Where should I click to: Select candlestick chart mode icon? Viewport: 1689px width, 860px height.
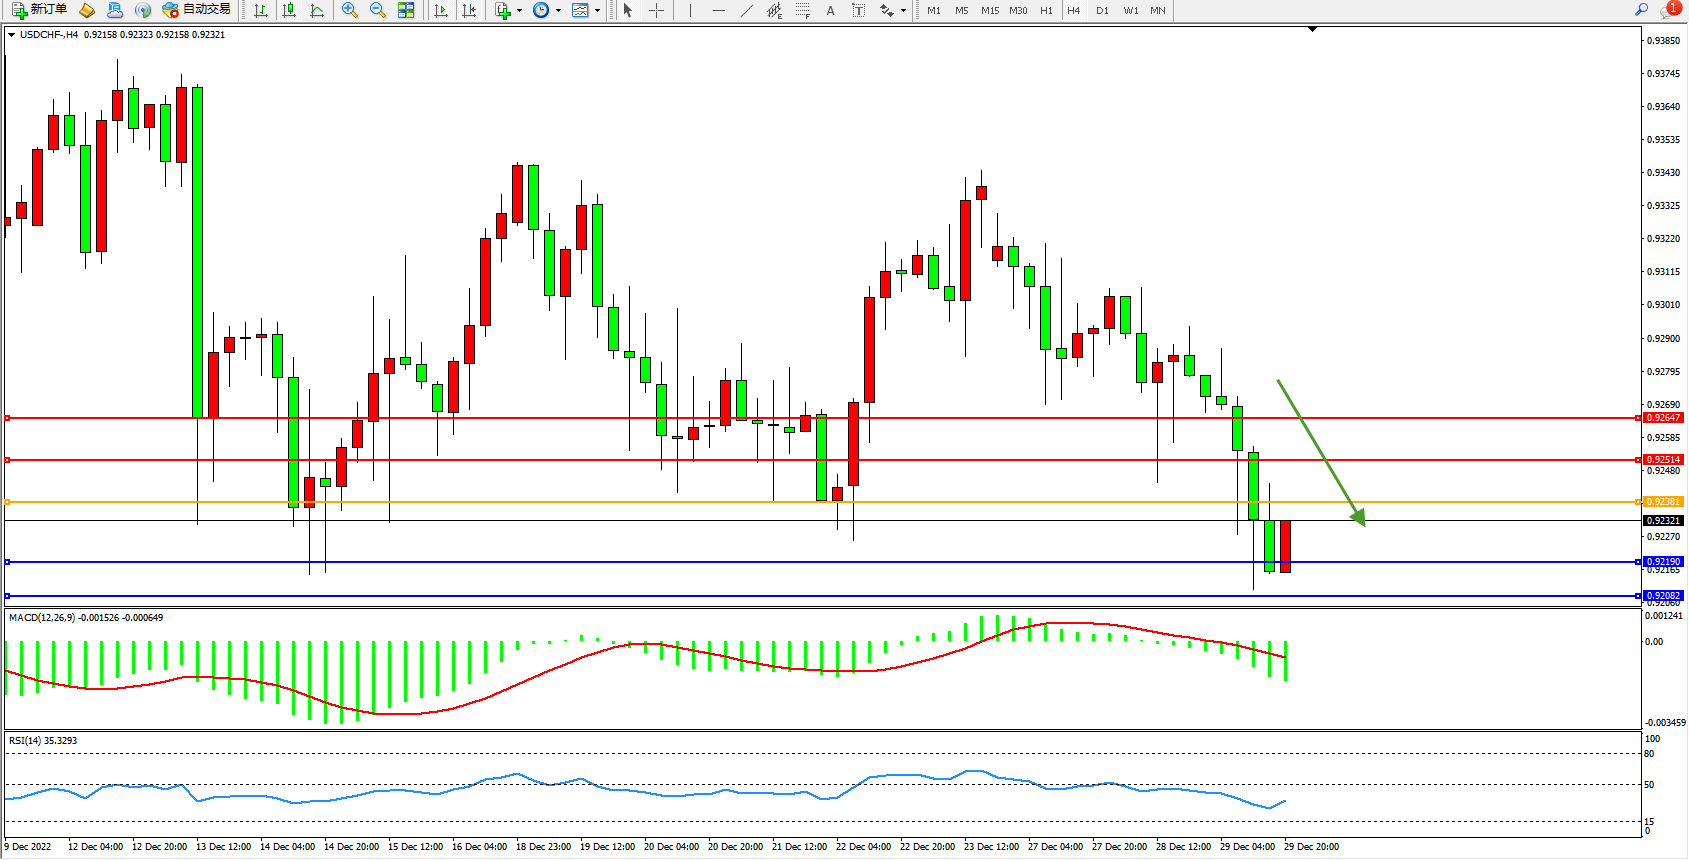289,10
